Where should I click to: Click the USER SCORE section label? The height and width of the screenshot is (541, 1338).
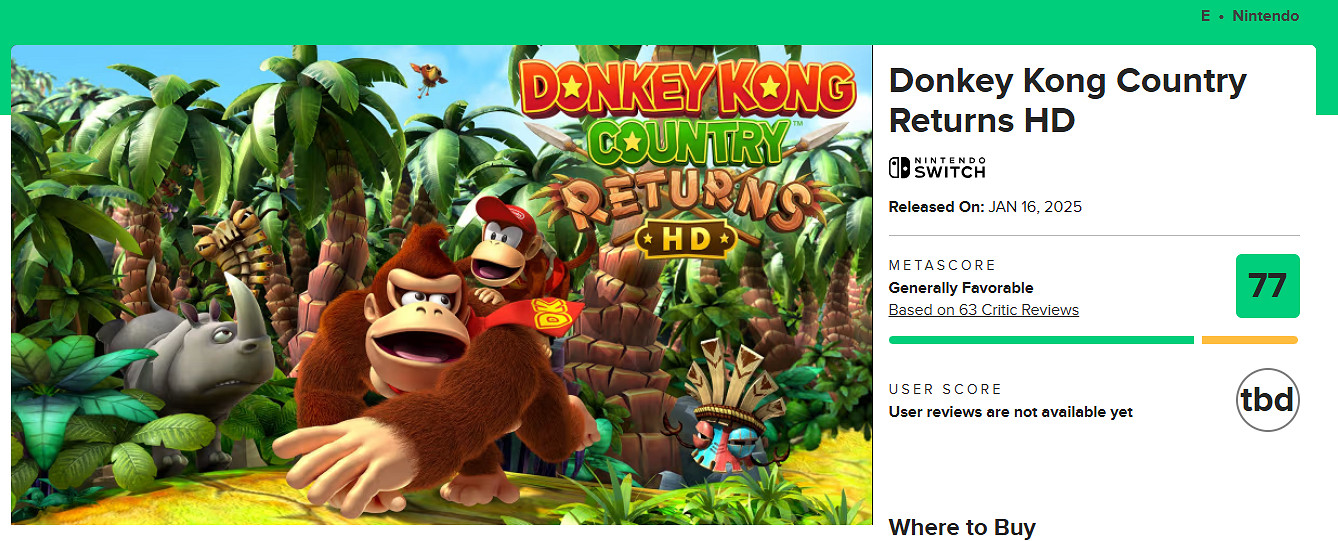coord(945,389)
